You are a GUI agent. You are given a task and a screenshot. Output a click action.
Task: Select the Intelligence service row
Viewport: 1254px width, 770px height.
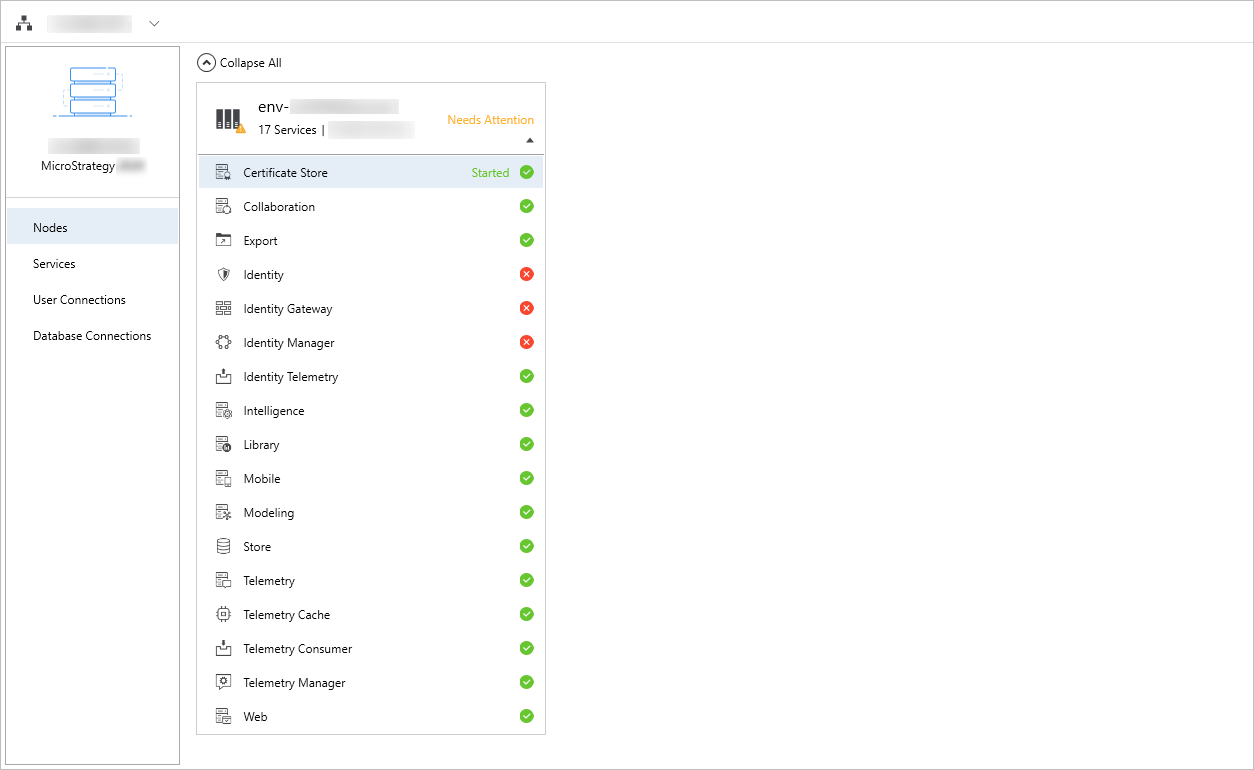click(x=370, y=411)
